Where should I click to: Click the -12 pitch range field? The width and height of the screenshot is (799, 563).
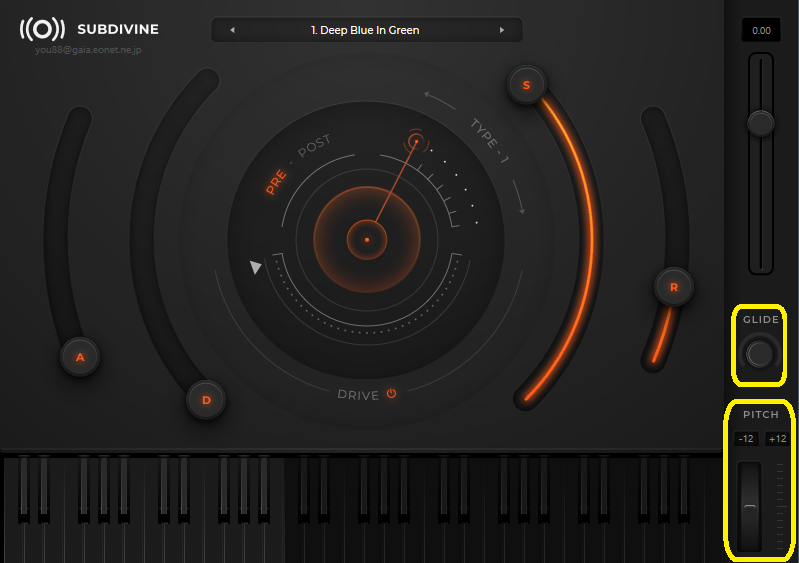746,439
